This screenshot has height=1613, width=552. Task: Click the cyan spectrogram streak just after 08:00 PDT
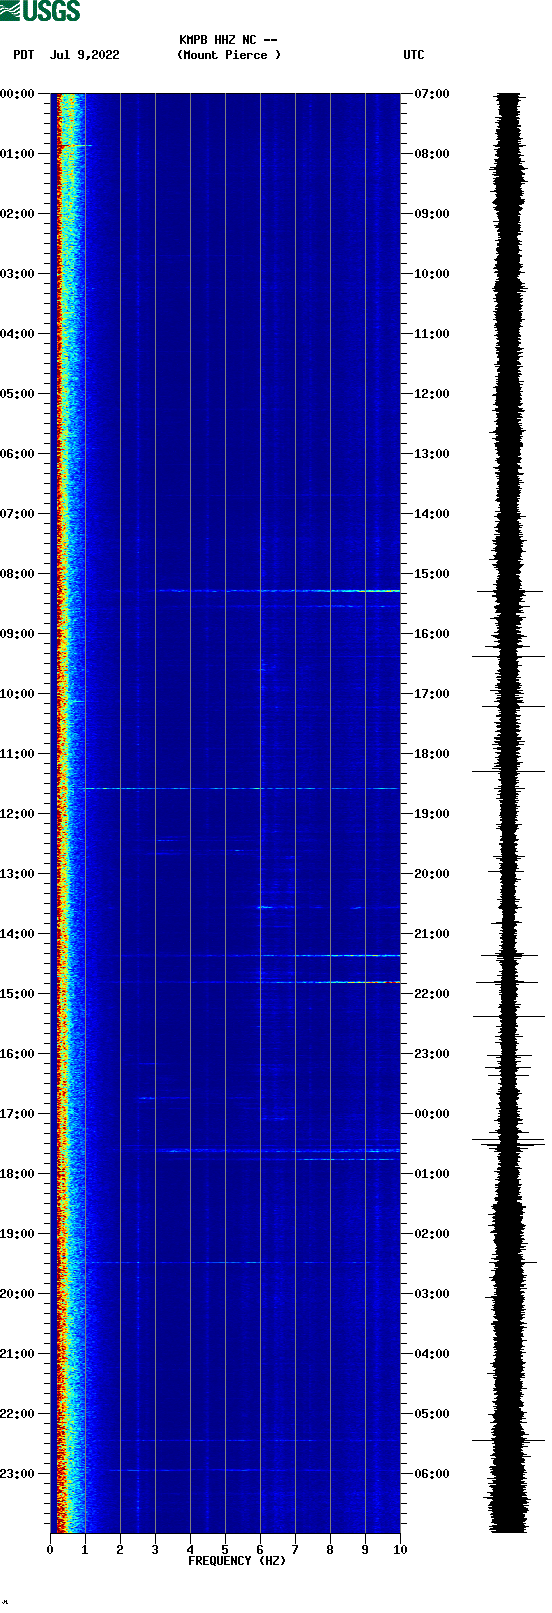click(x=280, y=591)
